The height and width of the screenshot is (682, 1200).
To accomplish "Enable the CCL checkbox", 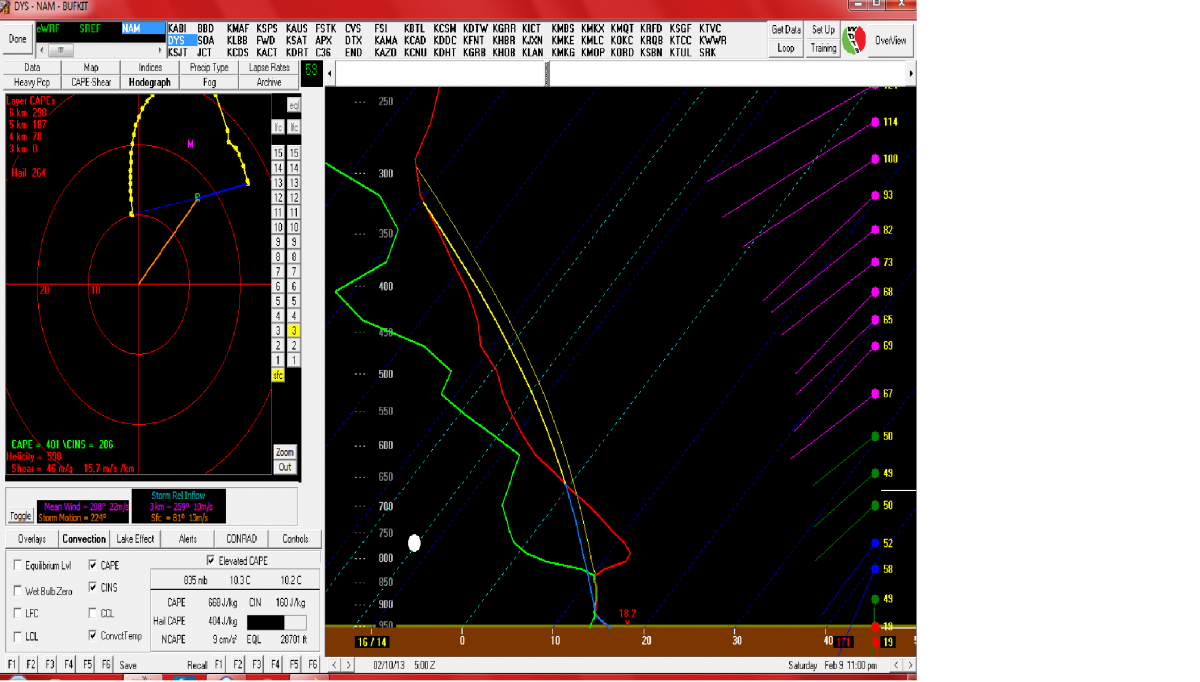I will [x=93, y=612].
